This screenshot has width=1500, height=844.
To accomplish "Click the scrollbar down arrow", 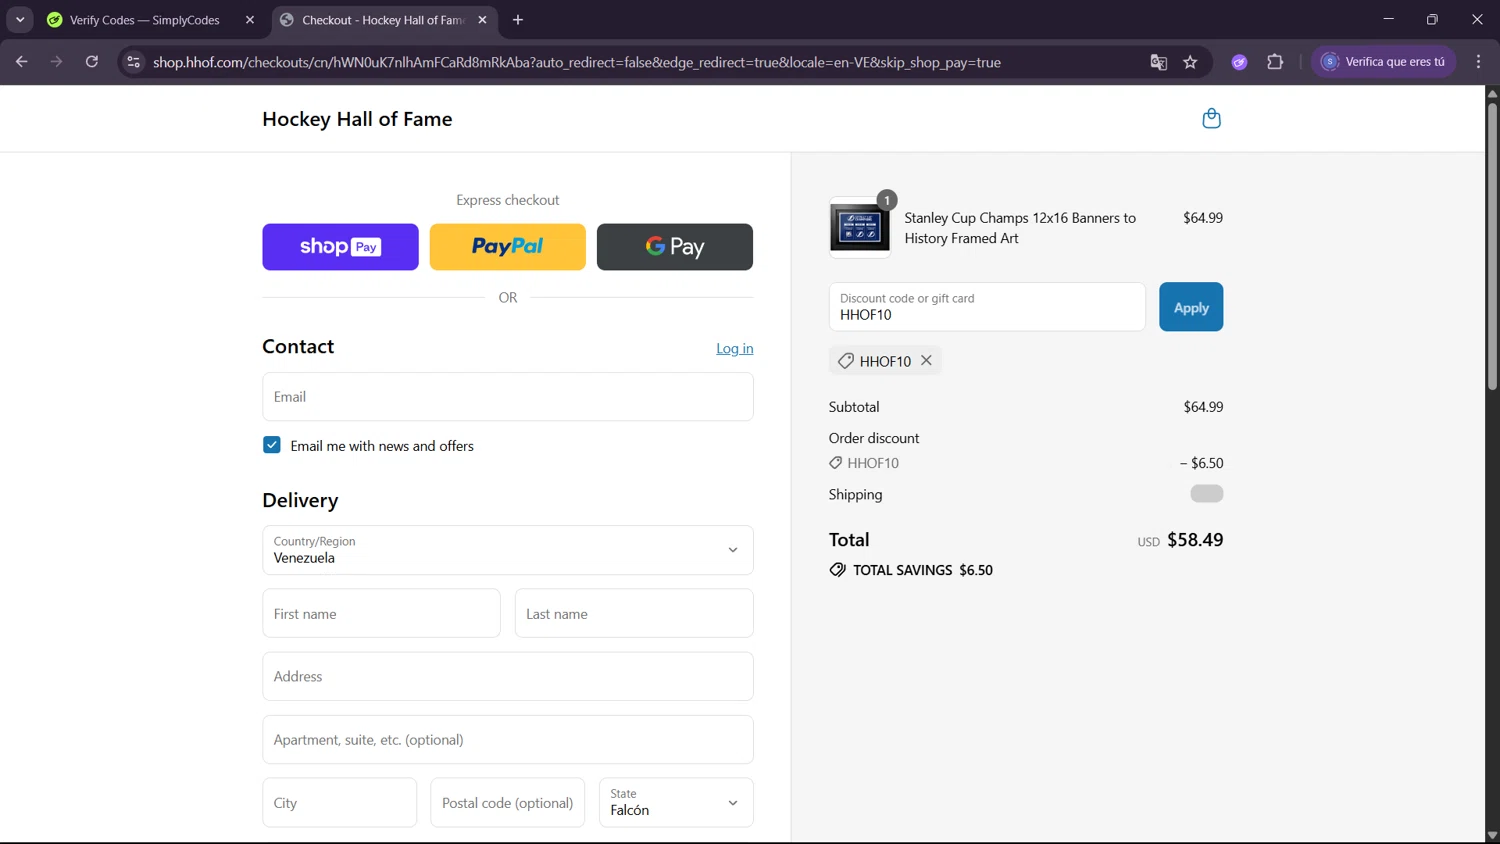I will pyautogui.click(x=1492, y=836).
